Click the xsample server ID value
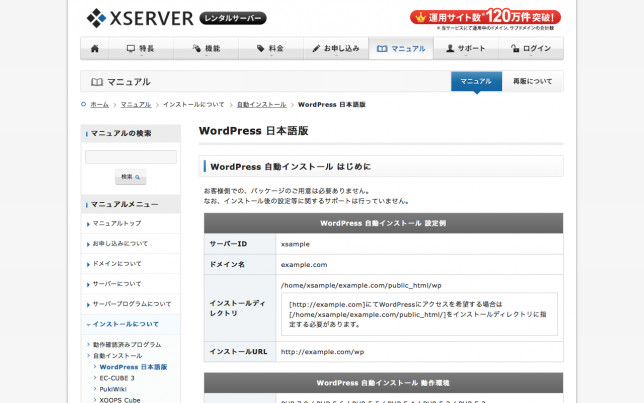The width and height of the screenshot is (644, 403). pyautogui.click(x=295, y=244)
